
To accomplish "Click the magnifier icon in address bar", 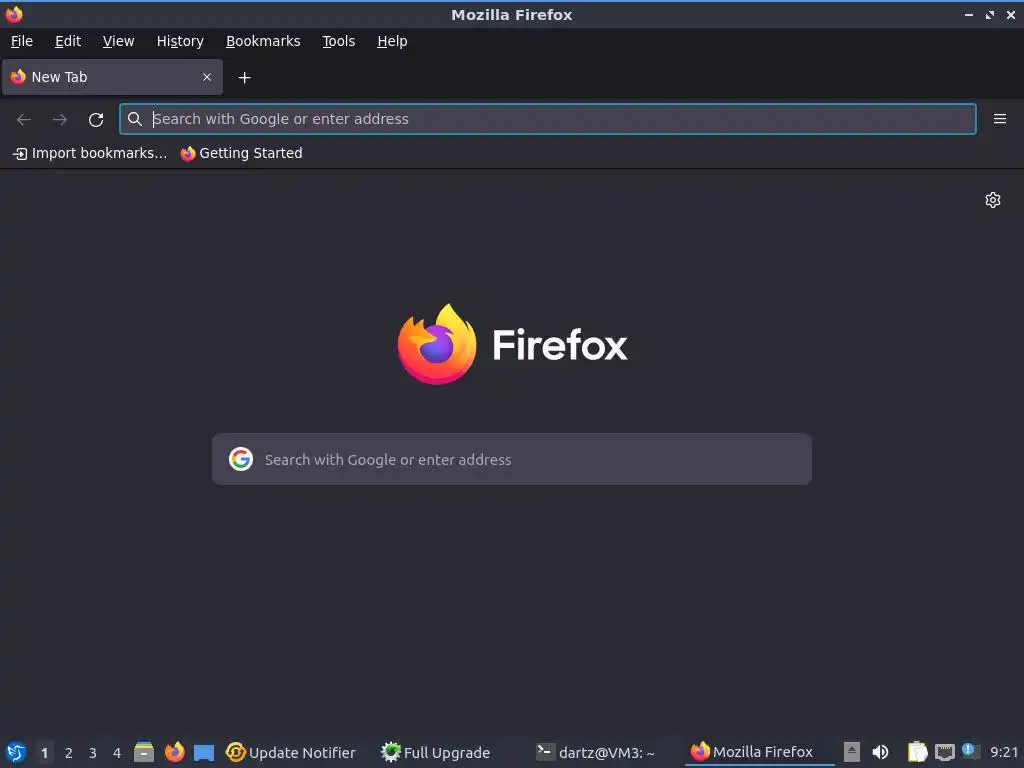I will click(x=135, y=119).
